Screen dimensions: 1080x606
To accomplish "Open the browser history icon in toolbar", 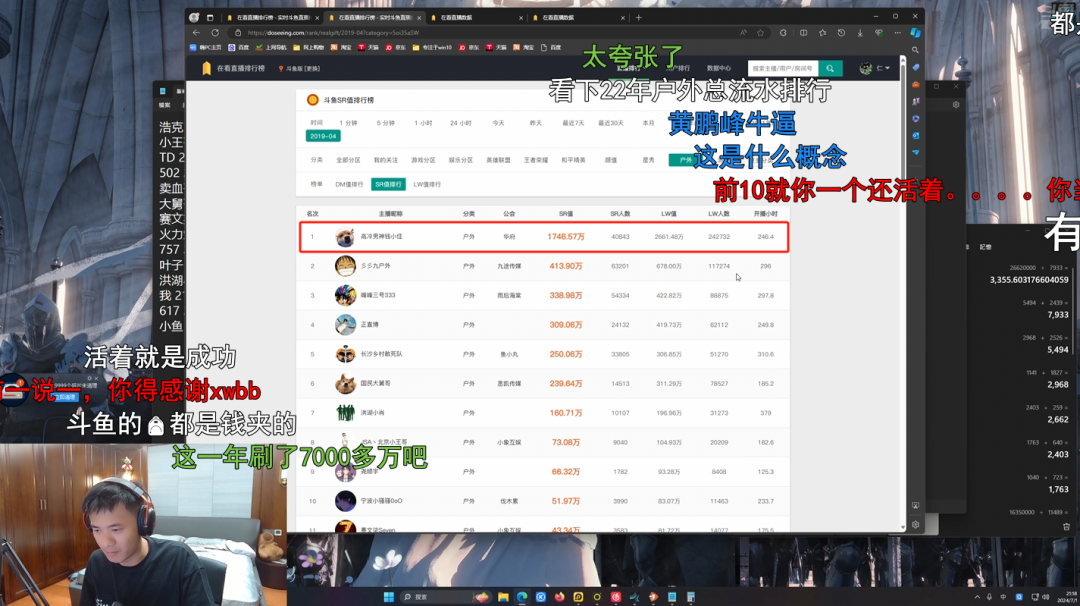I will point(841,32).
